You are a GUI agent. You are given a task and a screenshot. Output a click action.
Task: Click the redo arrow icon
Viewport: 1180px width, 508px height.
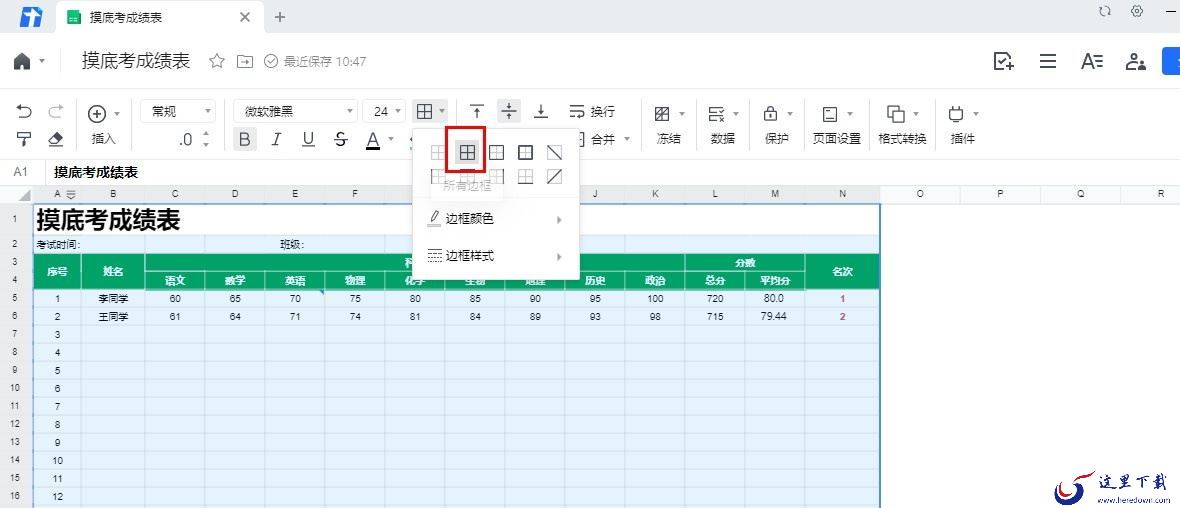pos(56,112)
